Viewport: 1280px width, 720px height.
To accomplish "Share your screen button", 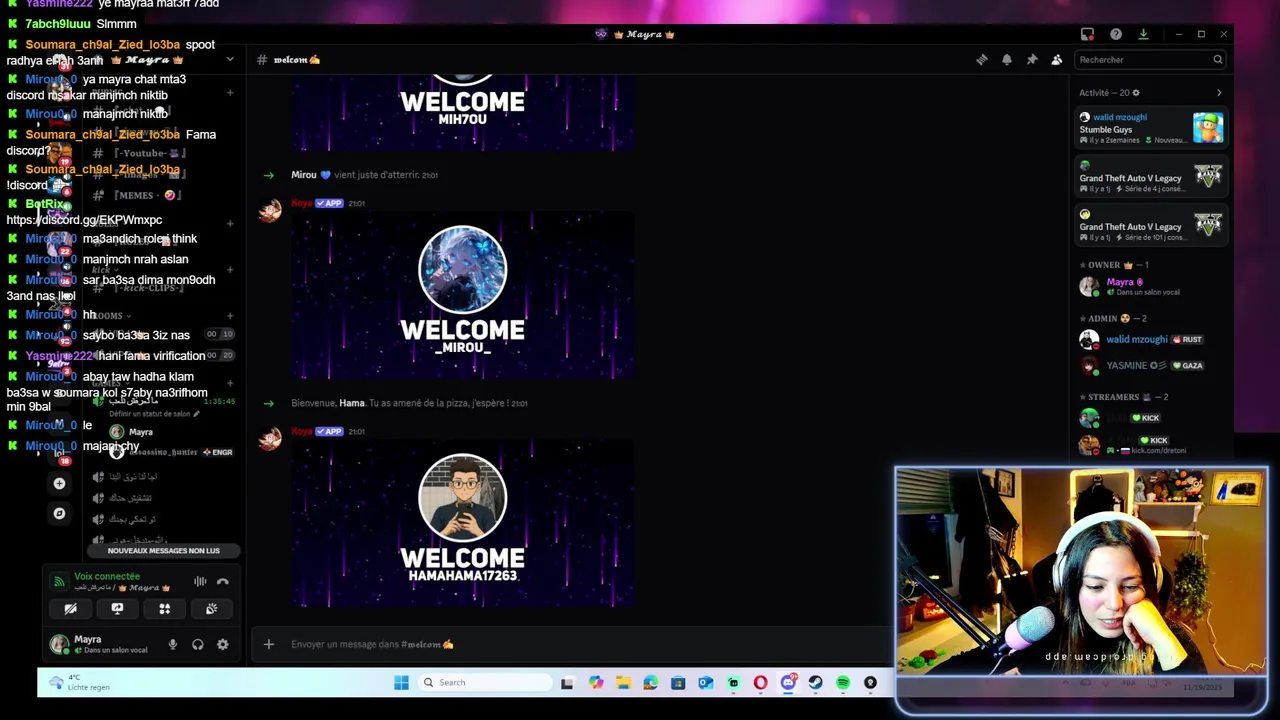I will (117, 609).
